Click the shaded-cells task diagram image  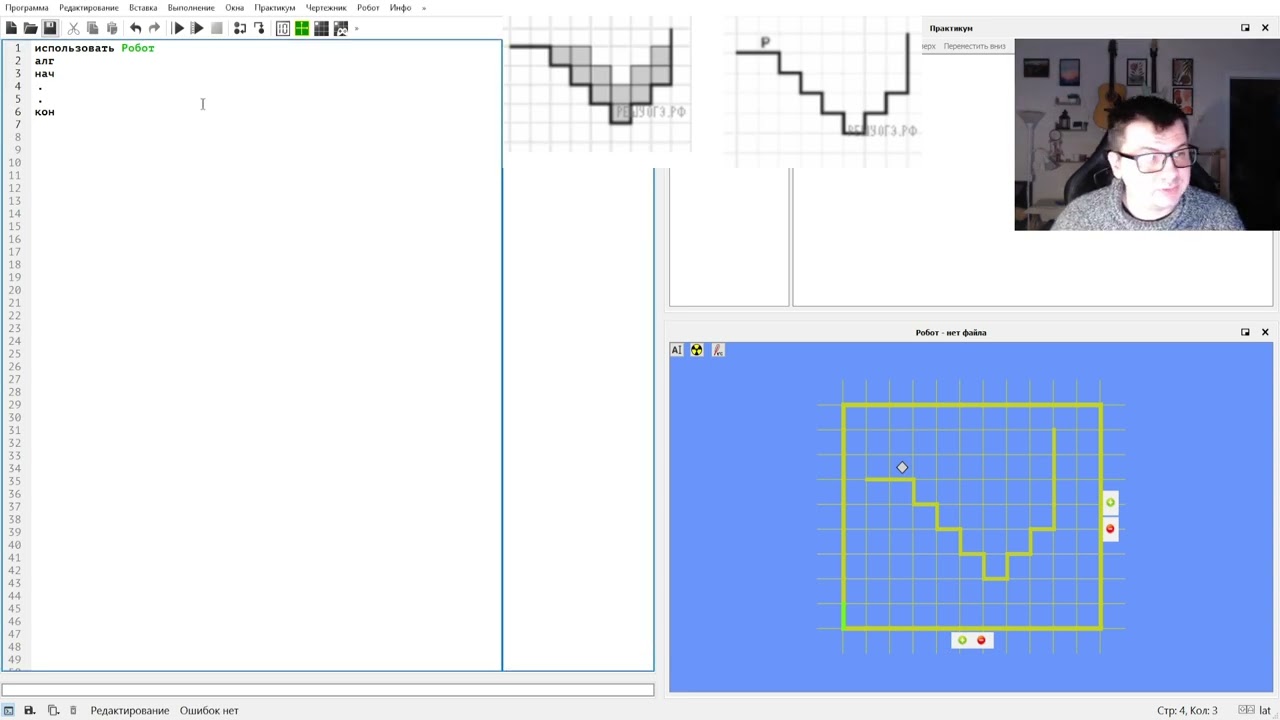point(598,84)
